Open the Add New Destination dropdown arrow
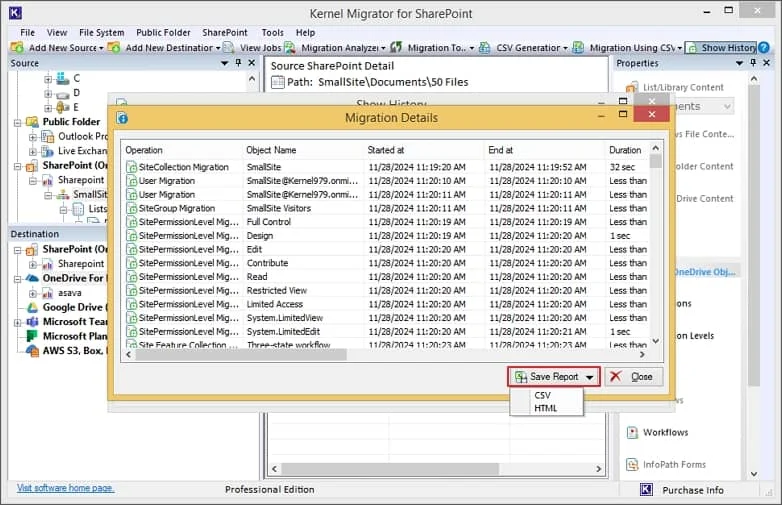782x505 pixels. tap(218, 48)
